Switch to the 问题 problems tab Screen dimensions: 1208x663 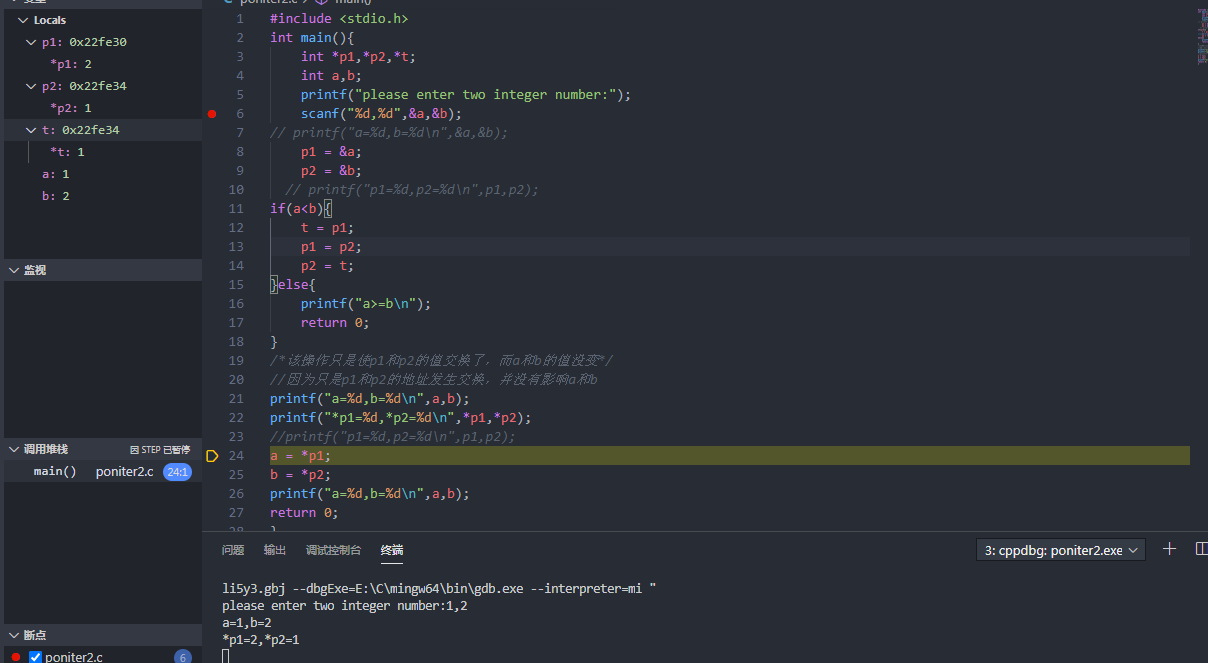click(233, 550)
